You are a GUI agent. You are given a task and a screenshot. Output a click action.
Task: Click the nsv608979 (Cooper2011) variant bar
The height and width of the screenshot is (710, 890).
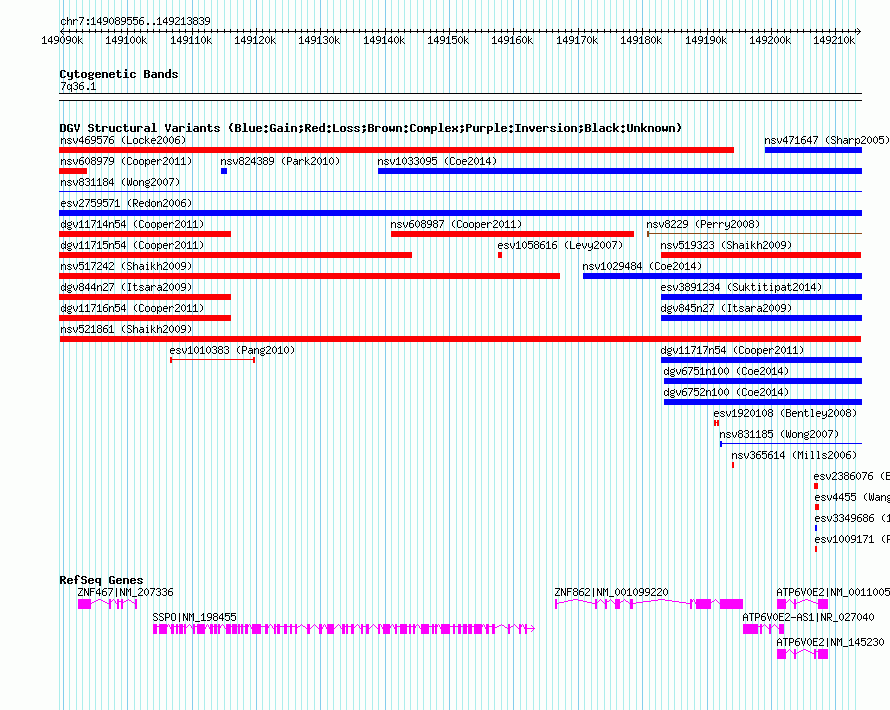click(x=73, y=171)
